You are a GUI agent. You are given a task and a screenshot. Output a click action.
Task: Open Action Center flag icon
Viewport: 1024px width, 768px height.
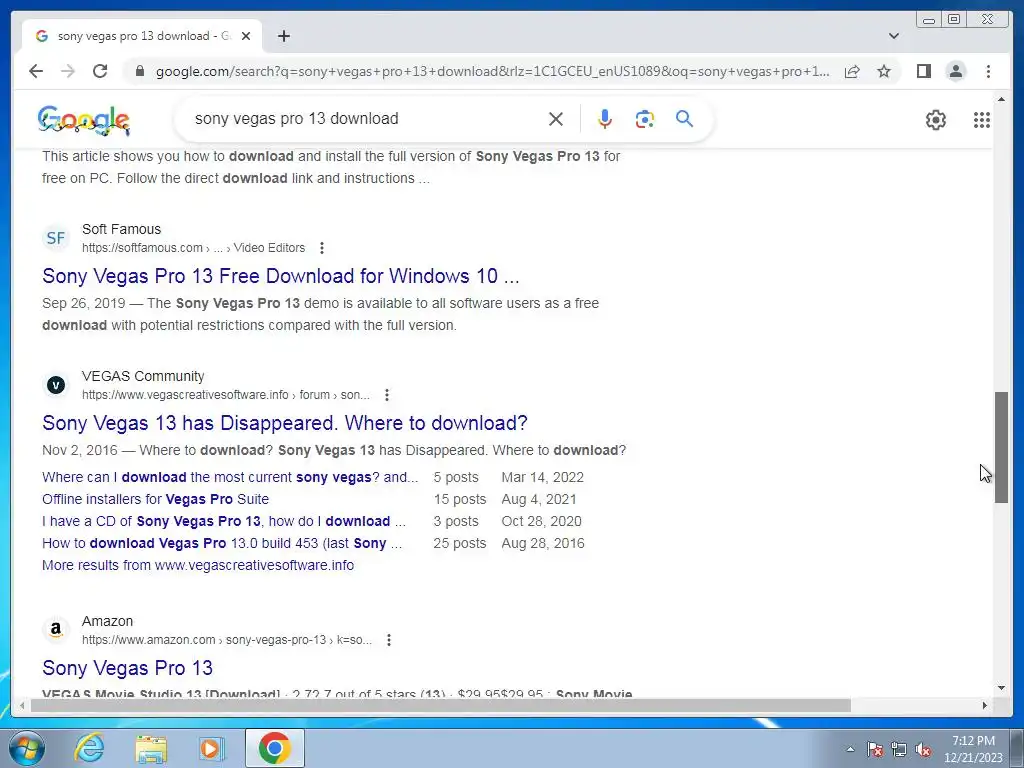[x=875, y=749]
